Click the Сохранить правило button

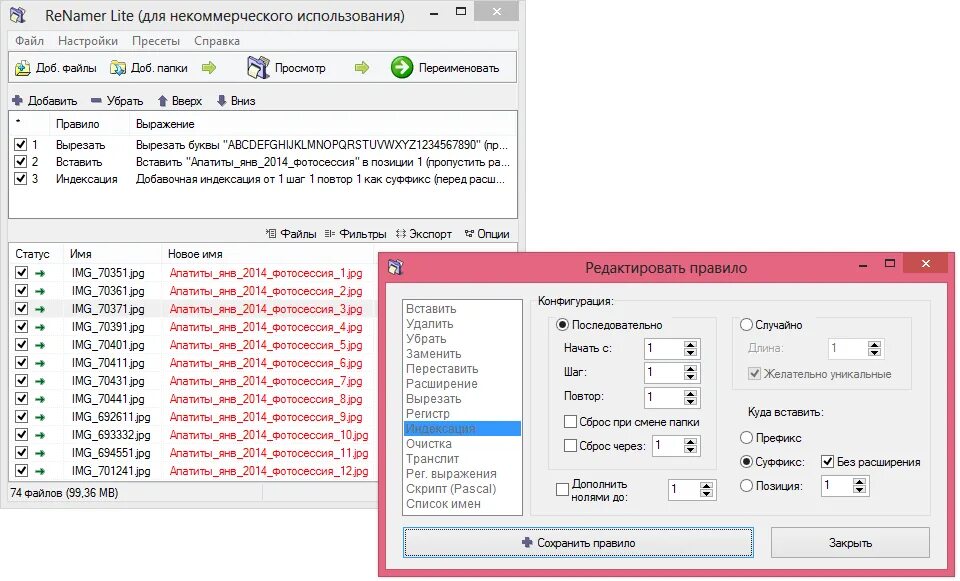[578, 542]
